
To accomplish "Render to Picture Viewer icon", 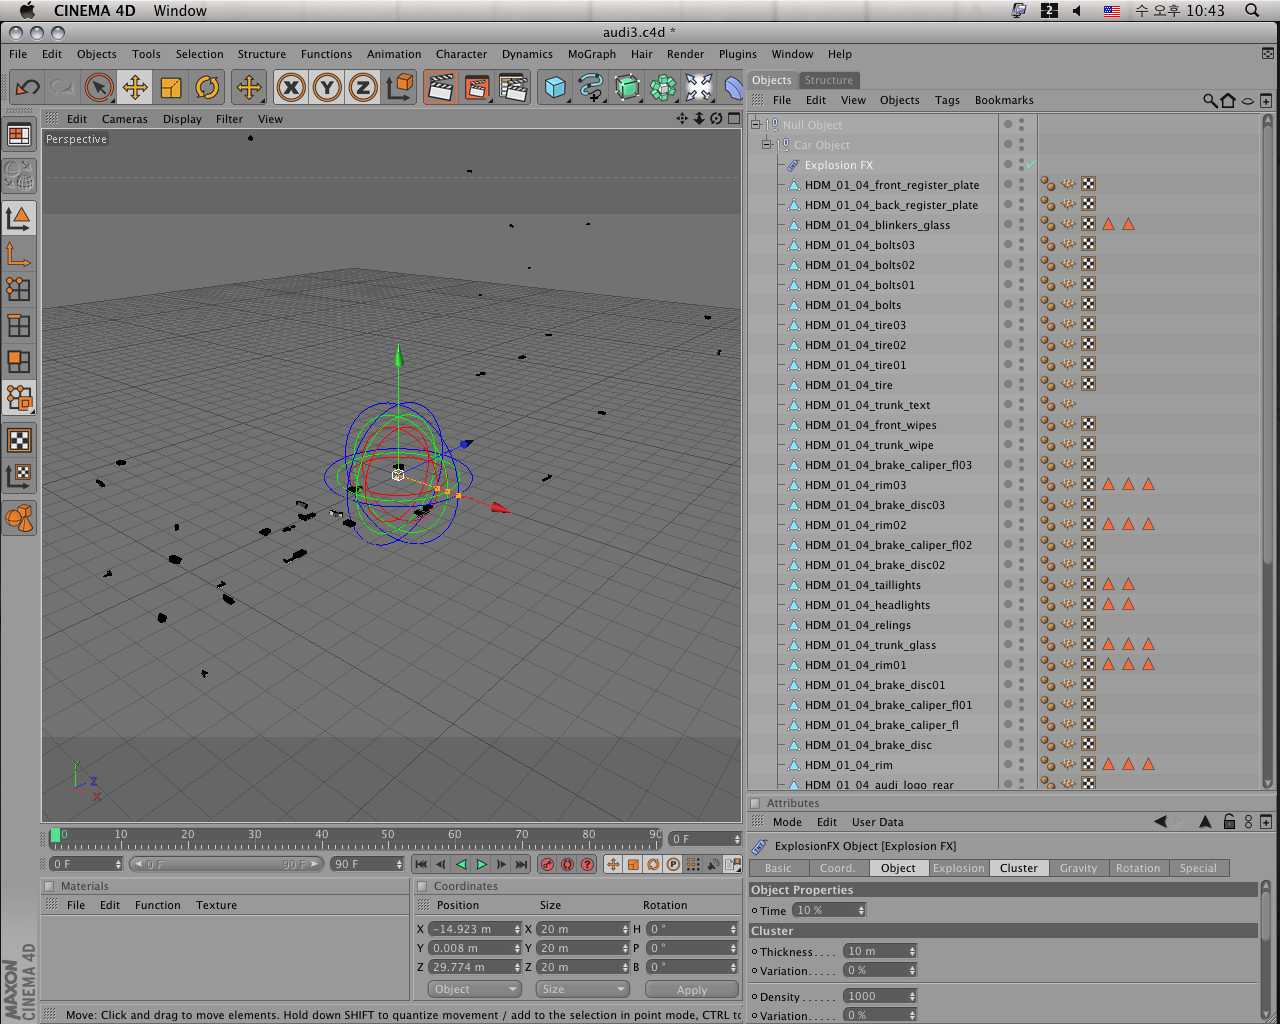I will [x=477, y=88].
